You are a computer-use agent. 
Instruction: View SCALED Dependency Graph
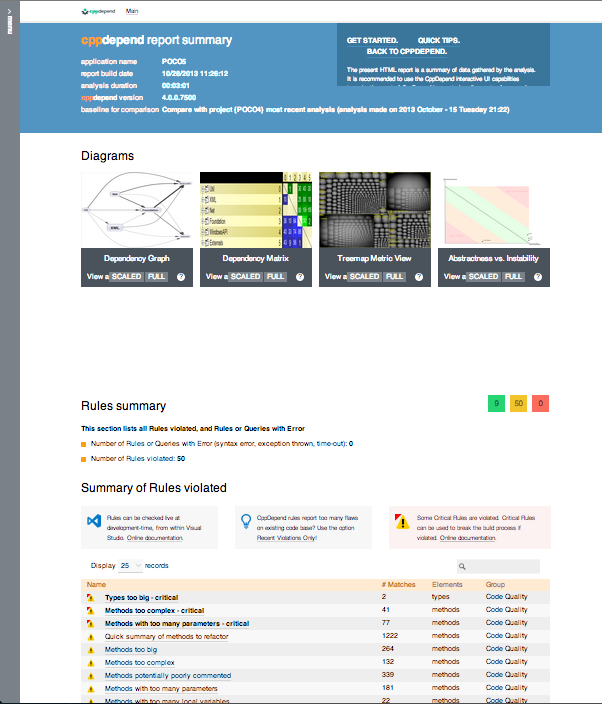[x=126, y=277]
